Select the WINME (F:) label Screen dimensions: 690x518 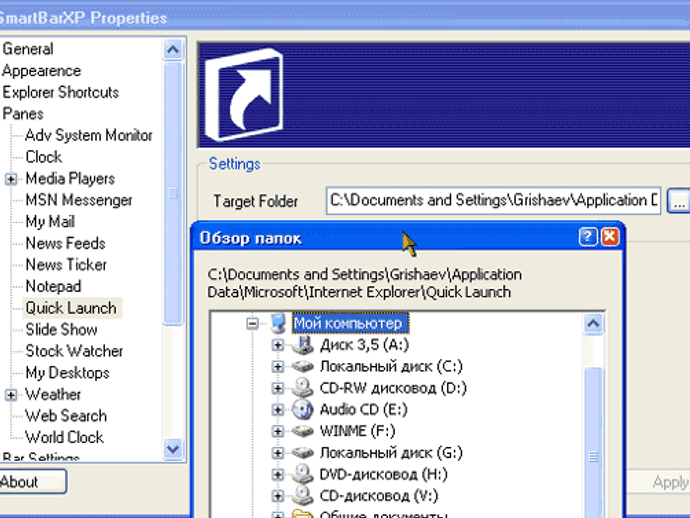point(357,431)
